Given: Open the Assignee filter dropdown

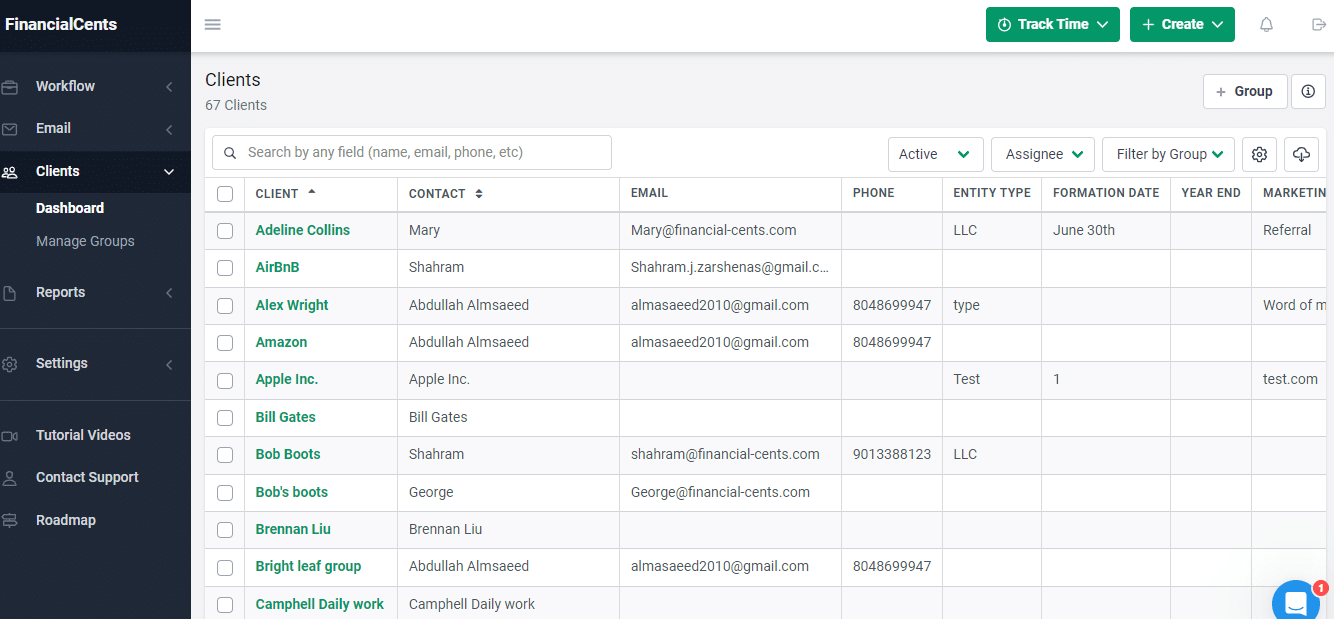Looking at the screenshot, I should [x=1043, y=154].
